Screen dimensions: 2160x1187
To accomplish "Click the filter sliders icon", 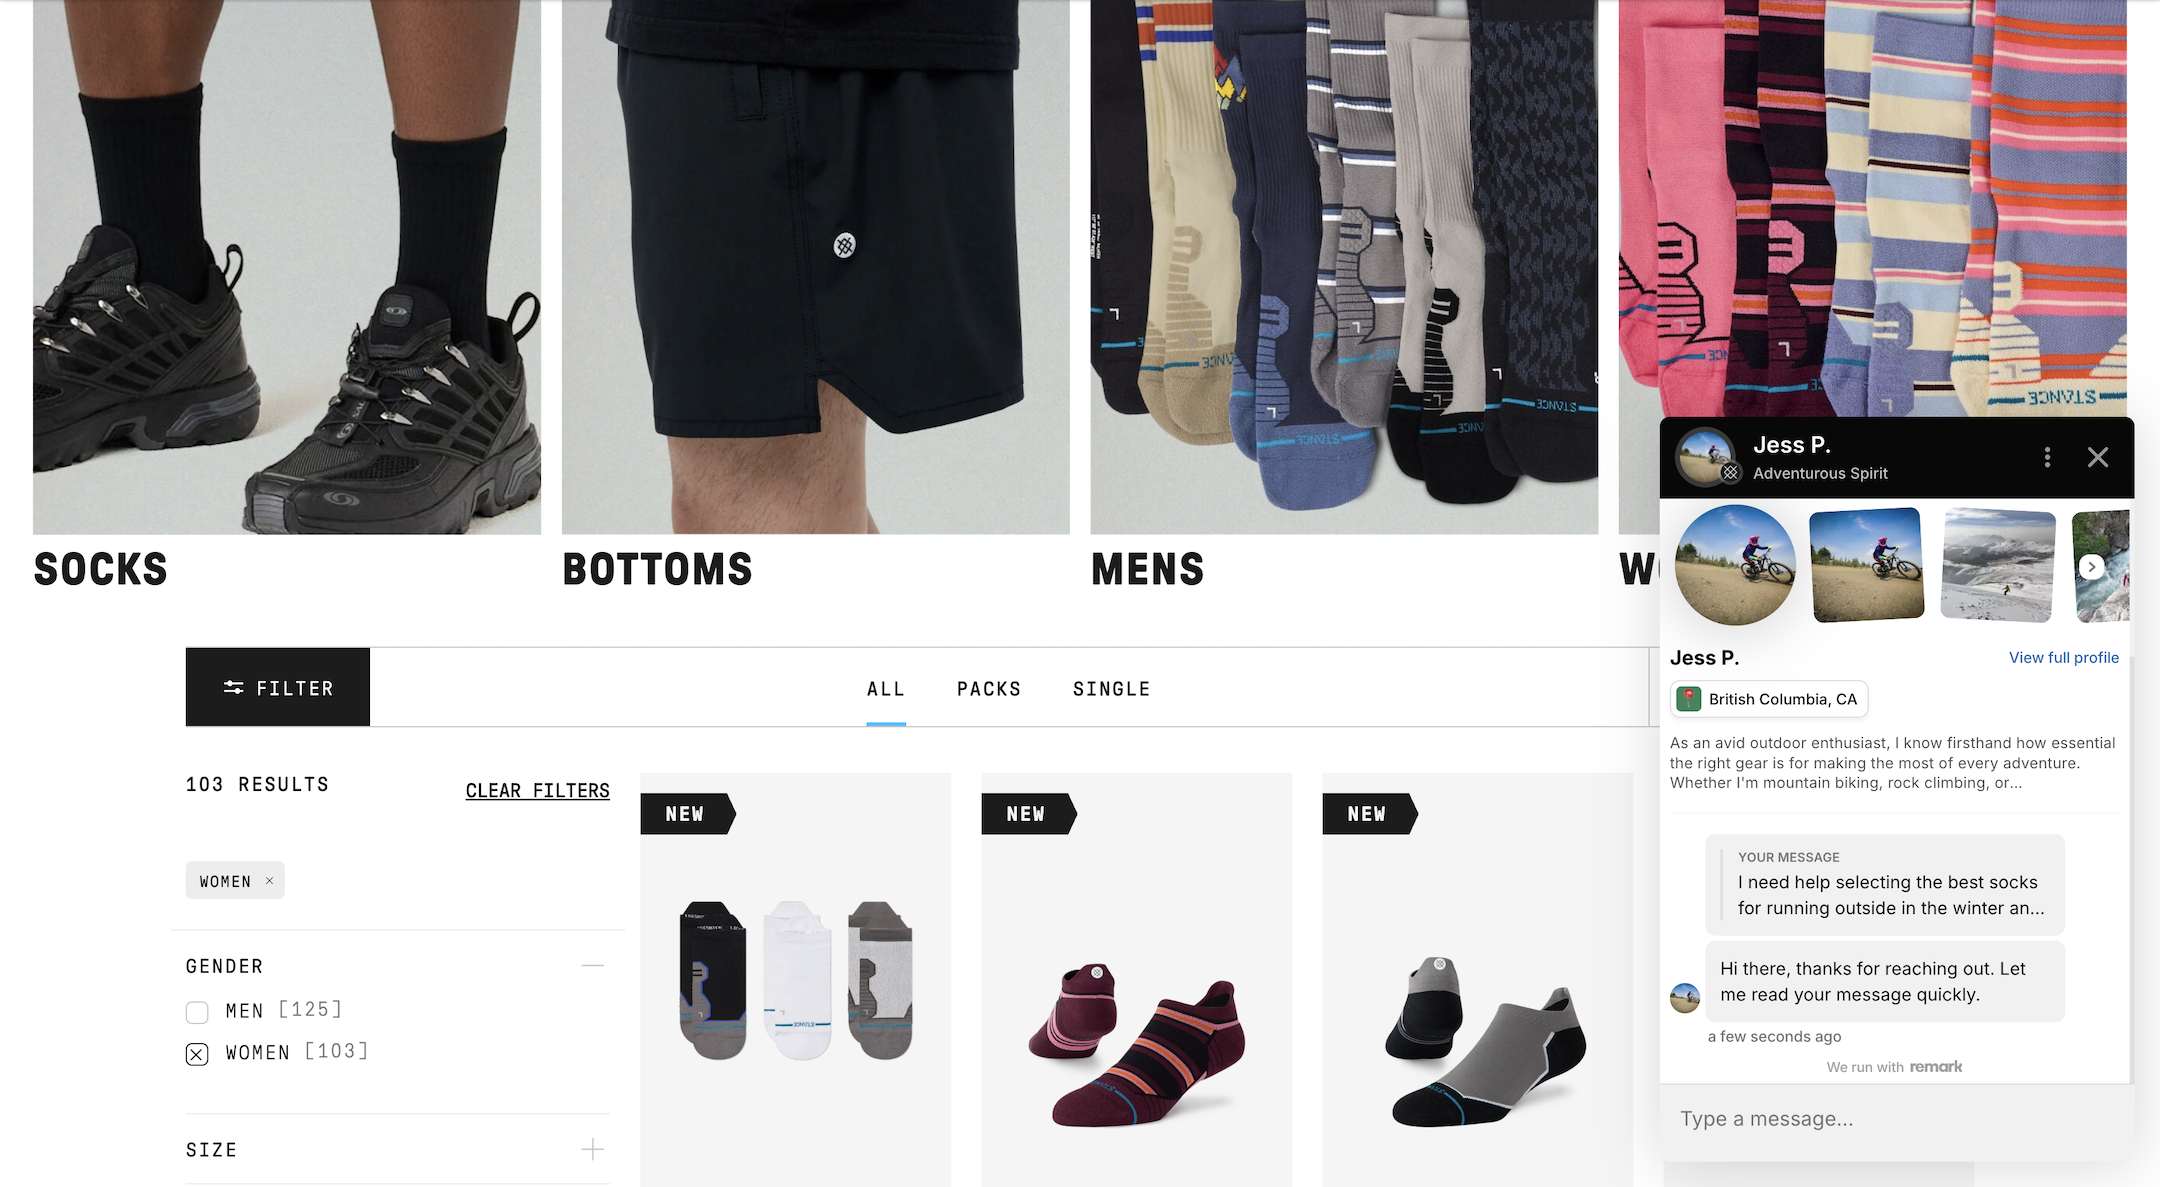I will pos(234,688).
